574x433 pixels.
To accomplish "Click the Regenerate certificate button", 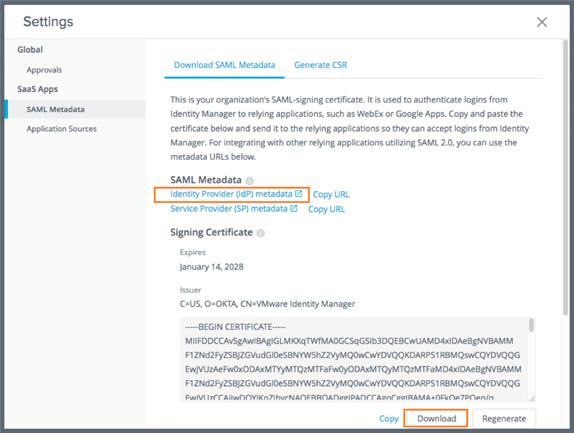I will (x=504, y=418).
